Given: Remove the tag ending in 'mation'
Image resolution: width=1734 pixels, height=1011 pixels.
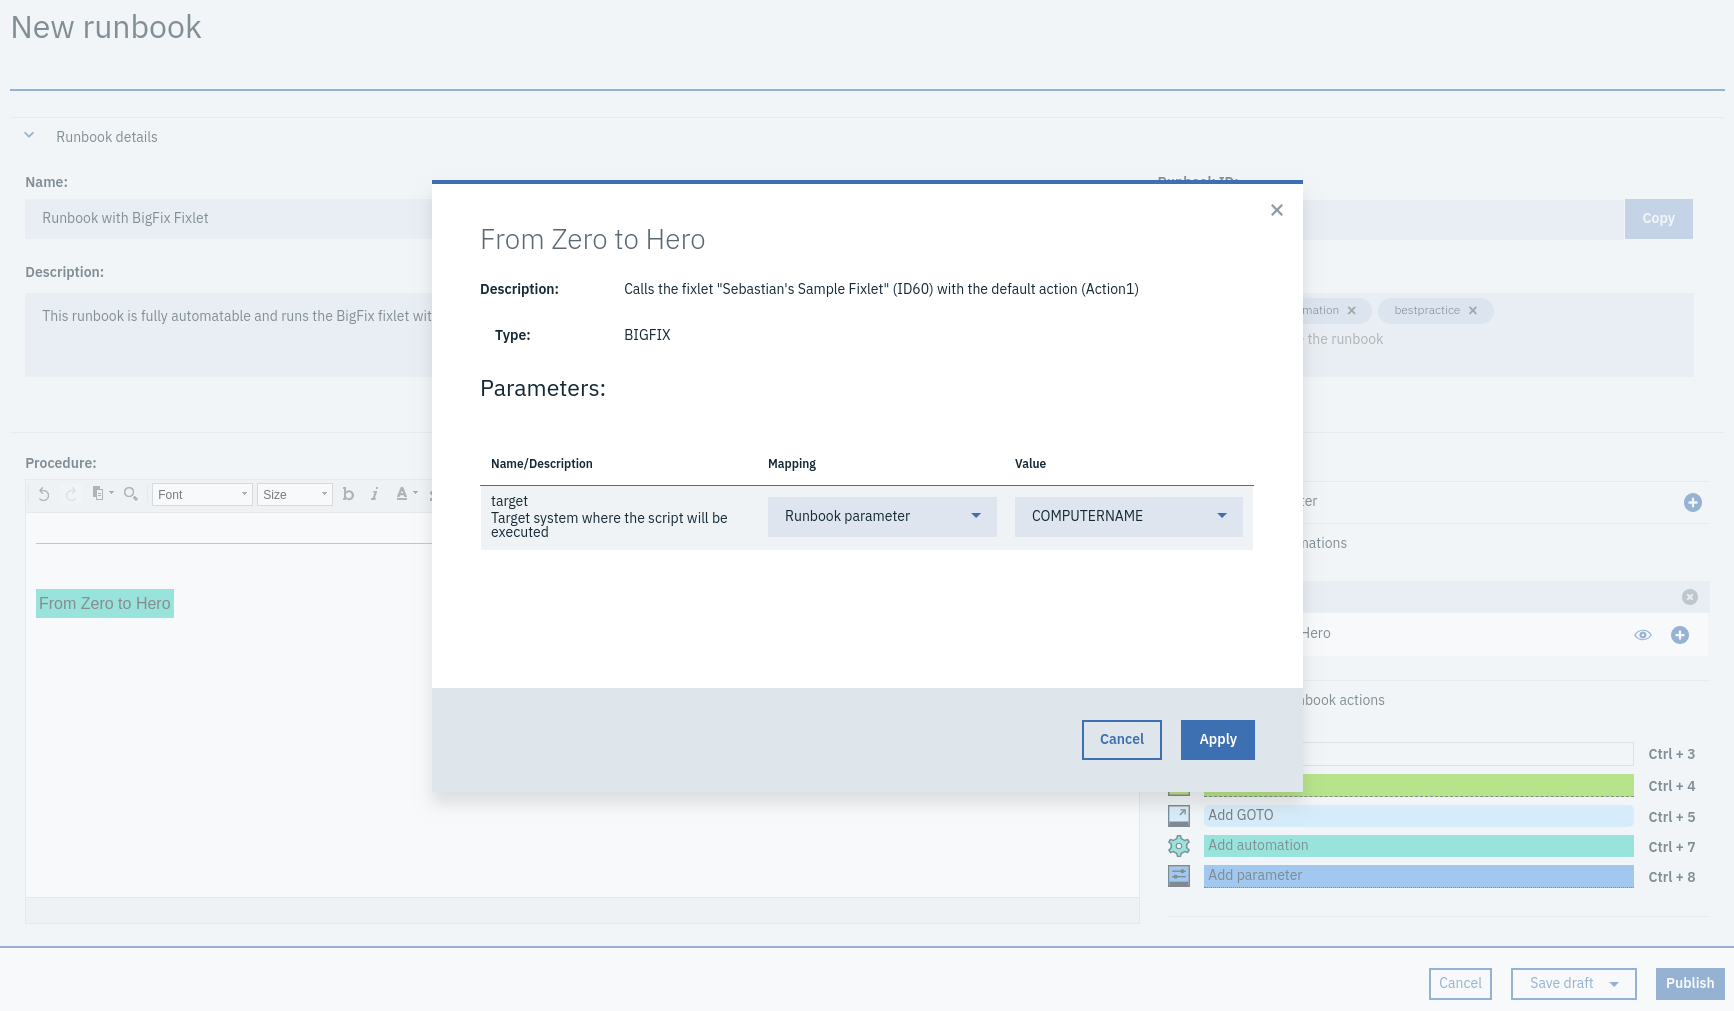Looking at the screenshot, I should 1352,311.
